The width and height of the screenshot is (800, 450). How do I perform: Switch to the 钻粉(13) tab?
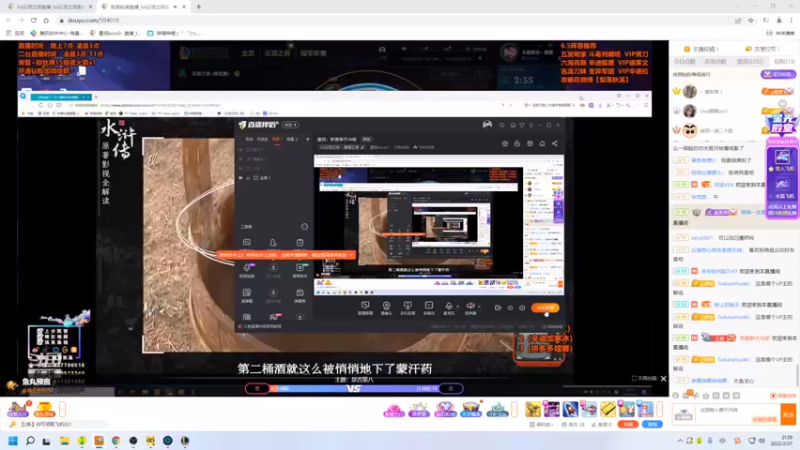[x=784, y=61]
